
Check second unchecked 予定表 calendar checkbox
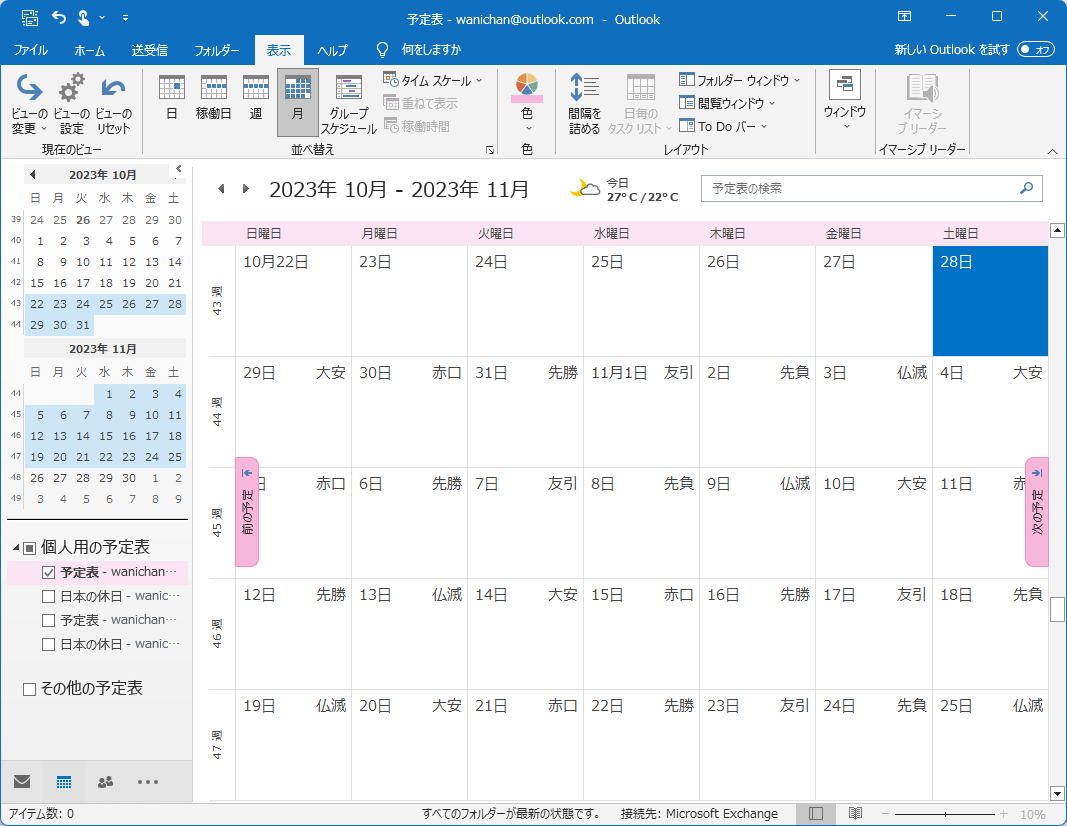[x=48, y=620]
